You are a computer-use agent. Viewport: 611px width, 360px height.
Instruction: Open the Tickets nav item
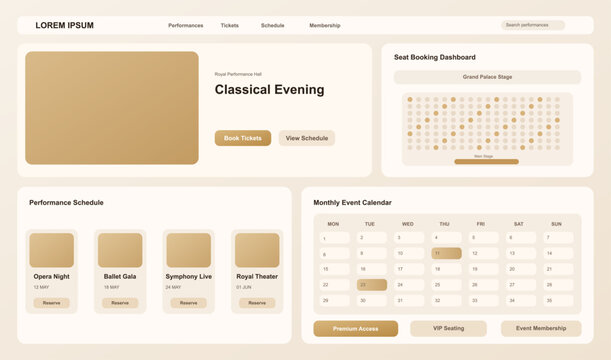230,25
